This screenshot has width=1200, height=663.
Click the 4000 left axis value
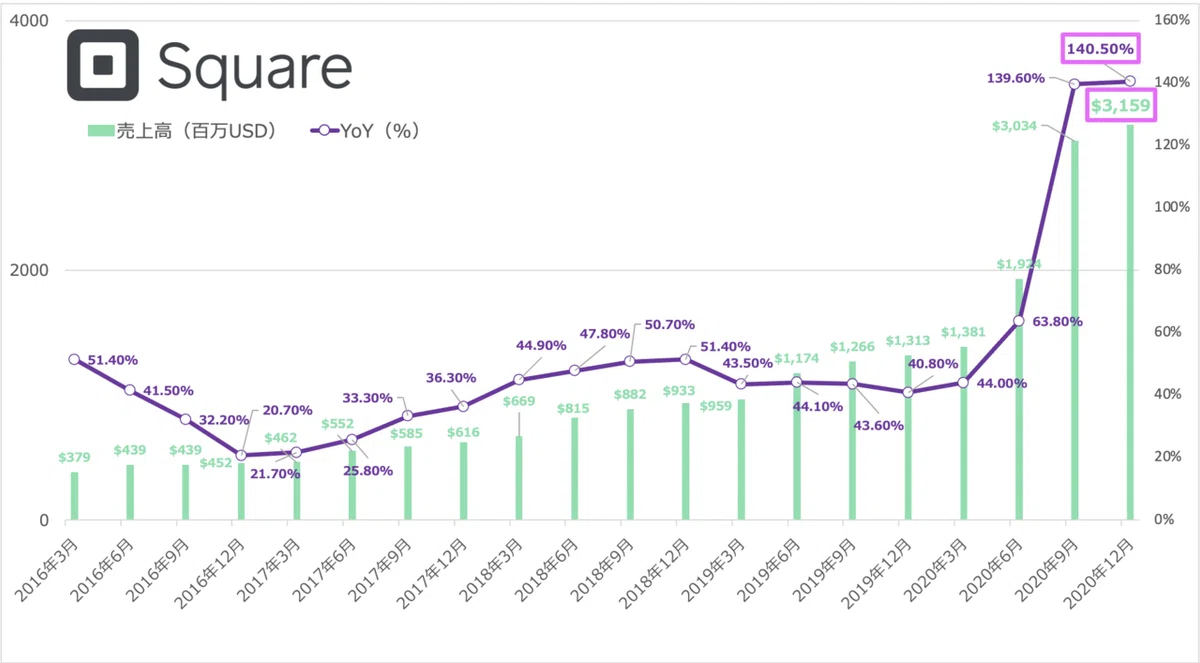[30, 20]
